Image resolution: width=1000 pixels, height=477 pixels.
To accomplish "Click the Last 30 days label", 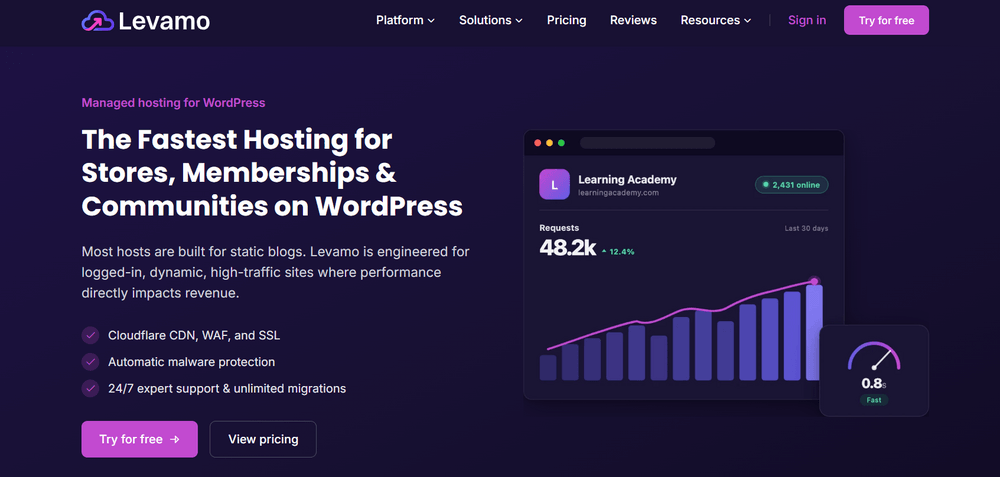I will point(806,228).
